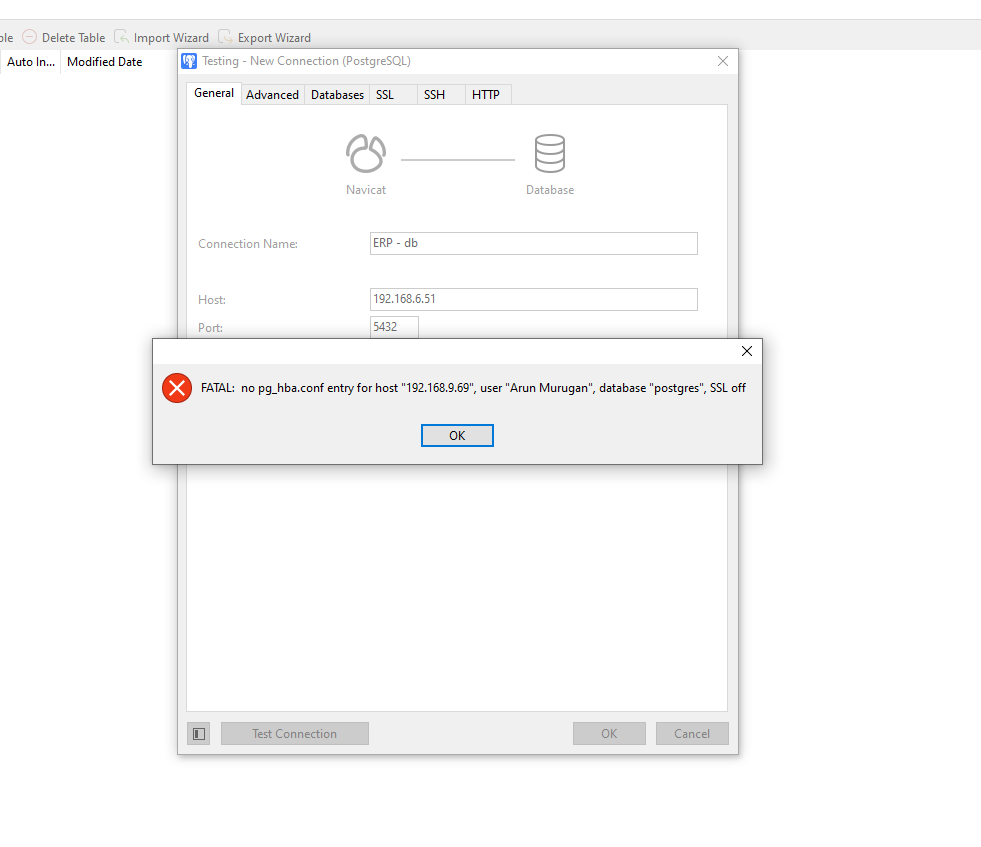Click the Database cylinder icon
This screenshot has height=847, width=981.
[550, 153]
